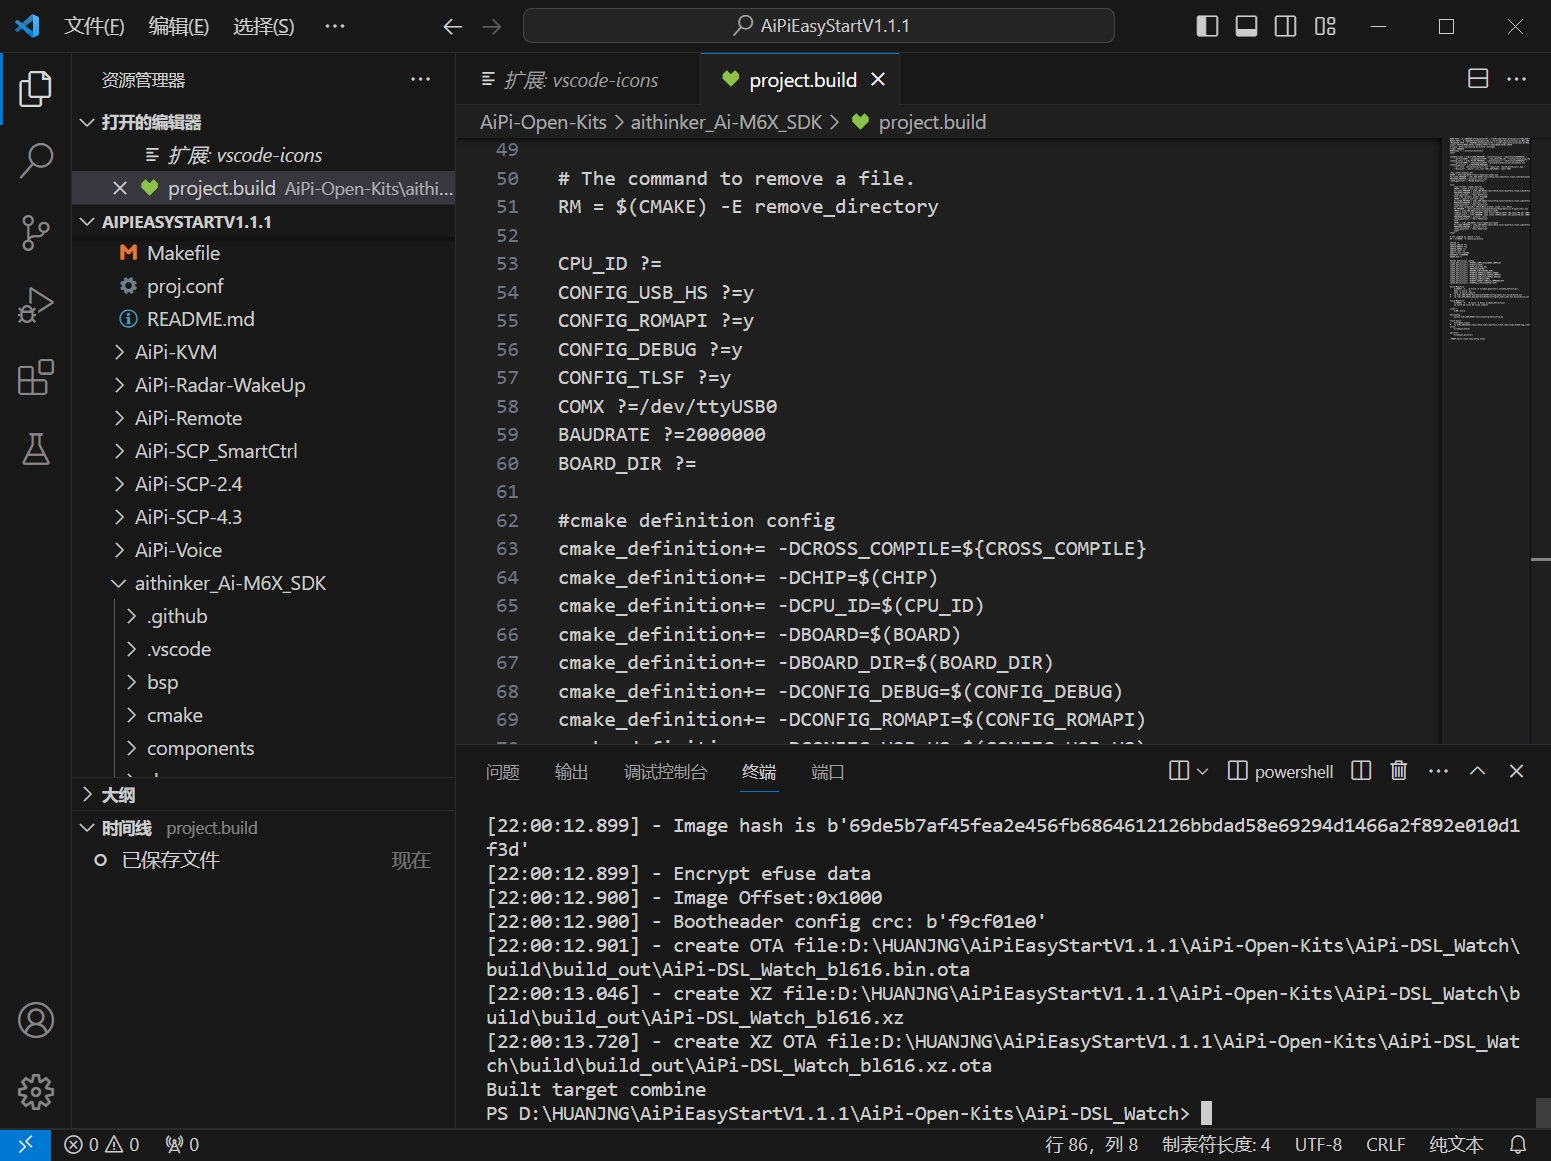
Task: Navigate back with the left arrow
Action: pyautogui.click(x=452, y=27)
